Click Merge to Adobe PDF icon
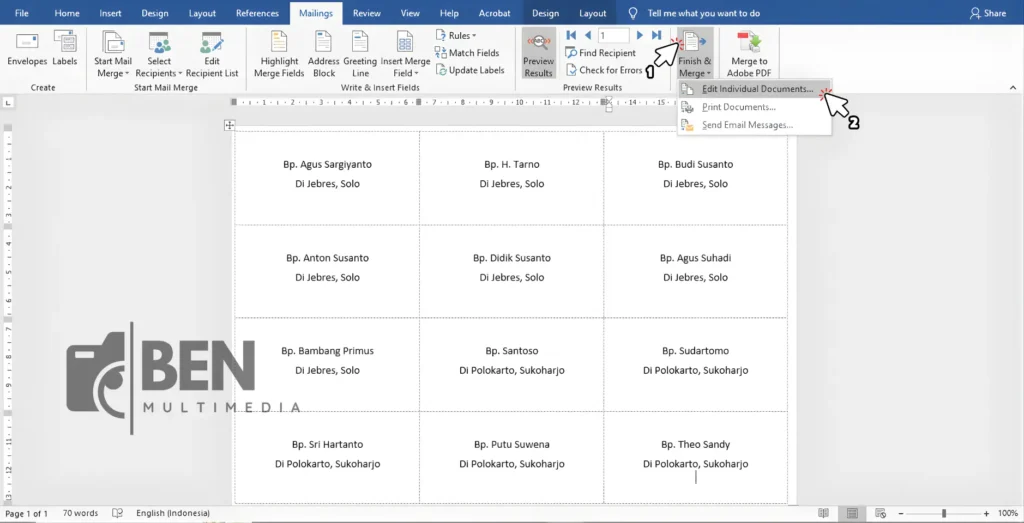Viewport: 1024px width, 523px height. pos(749,54)
